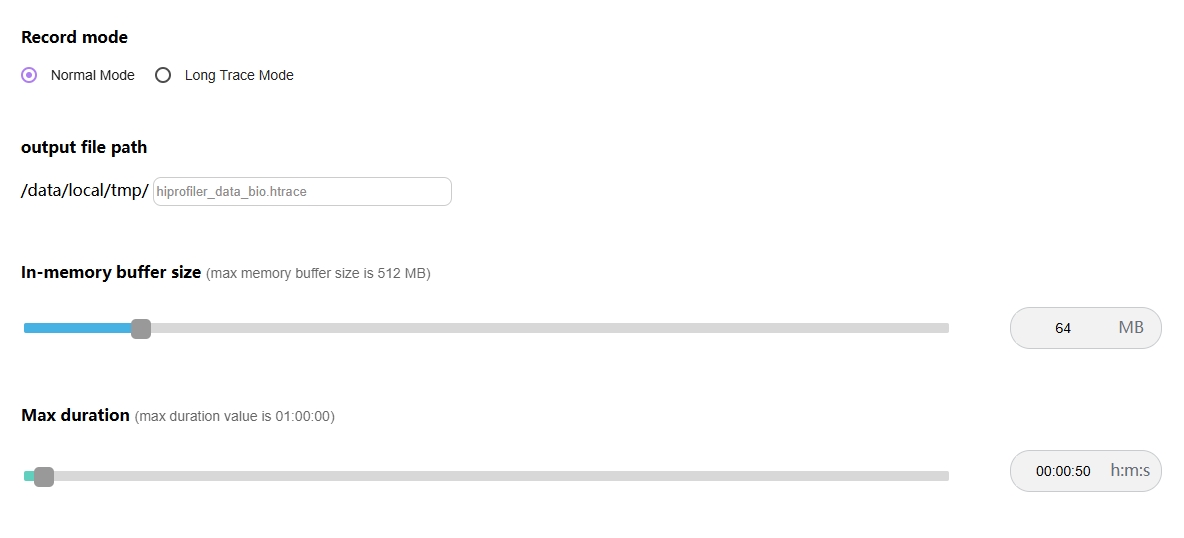Click the "In-memory buffer size" heading
1184x538 pixels.
pos(111,272)
